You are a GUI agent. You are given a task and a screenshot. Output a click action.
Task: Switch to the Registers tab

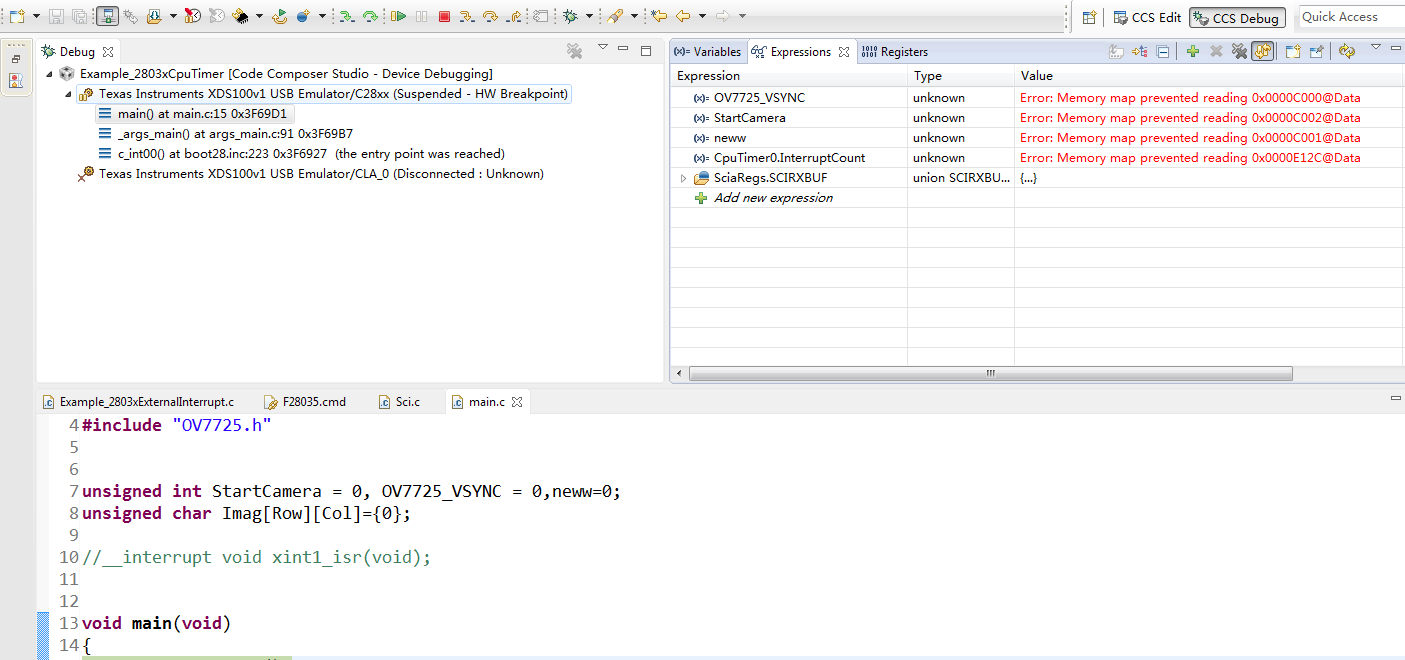tap(894, 52)
